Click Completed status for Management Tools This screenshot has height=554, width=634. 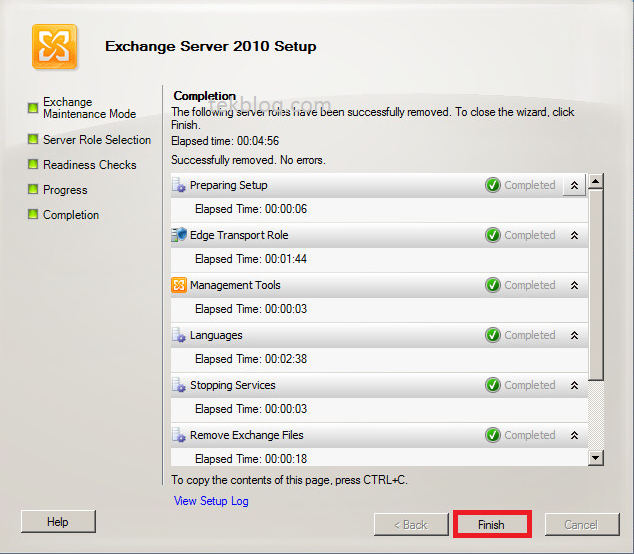click(x=530, y=285)
